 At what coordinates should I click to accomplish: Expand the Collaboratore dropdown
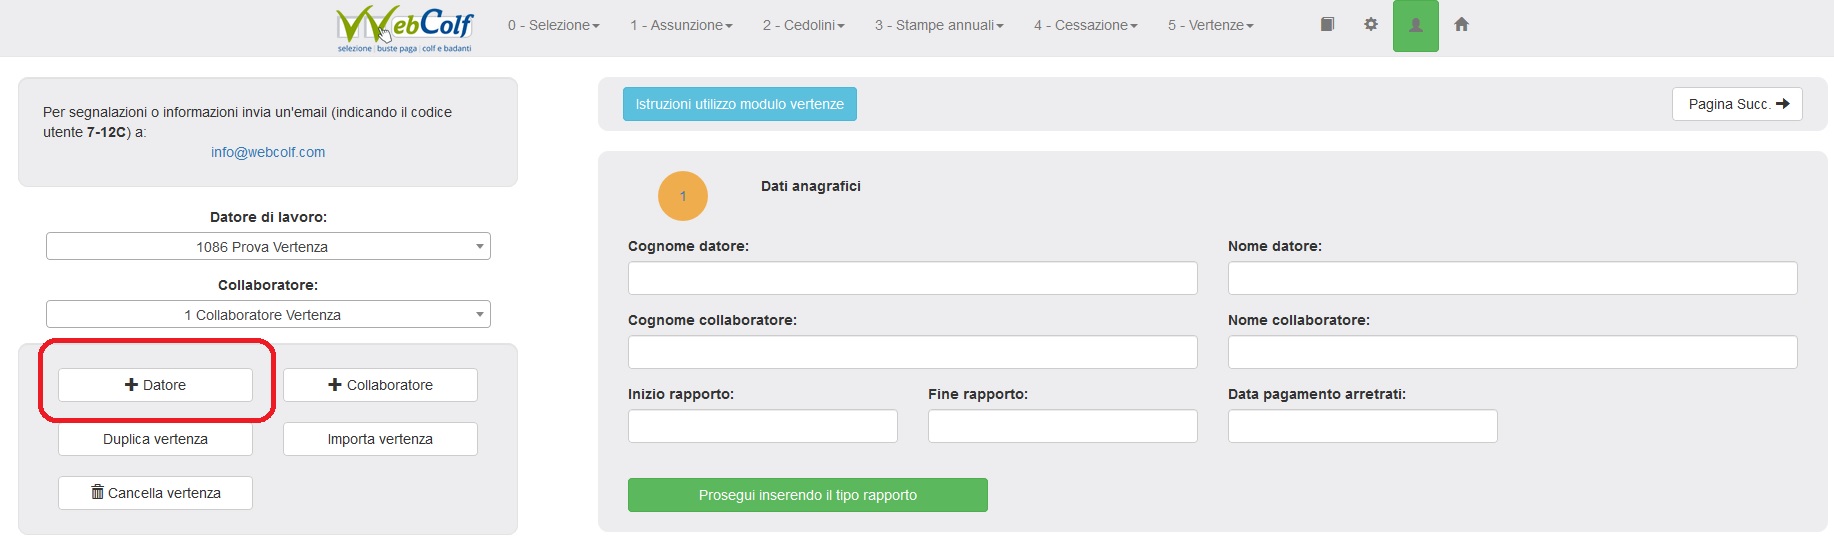pos(268,314)
